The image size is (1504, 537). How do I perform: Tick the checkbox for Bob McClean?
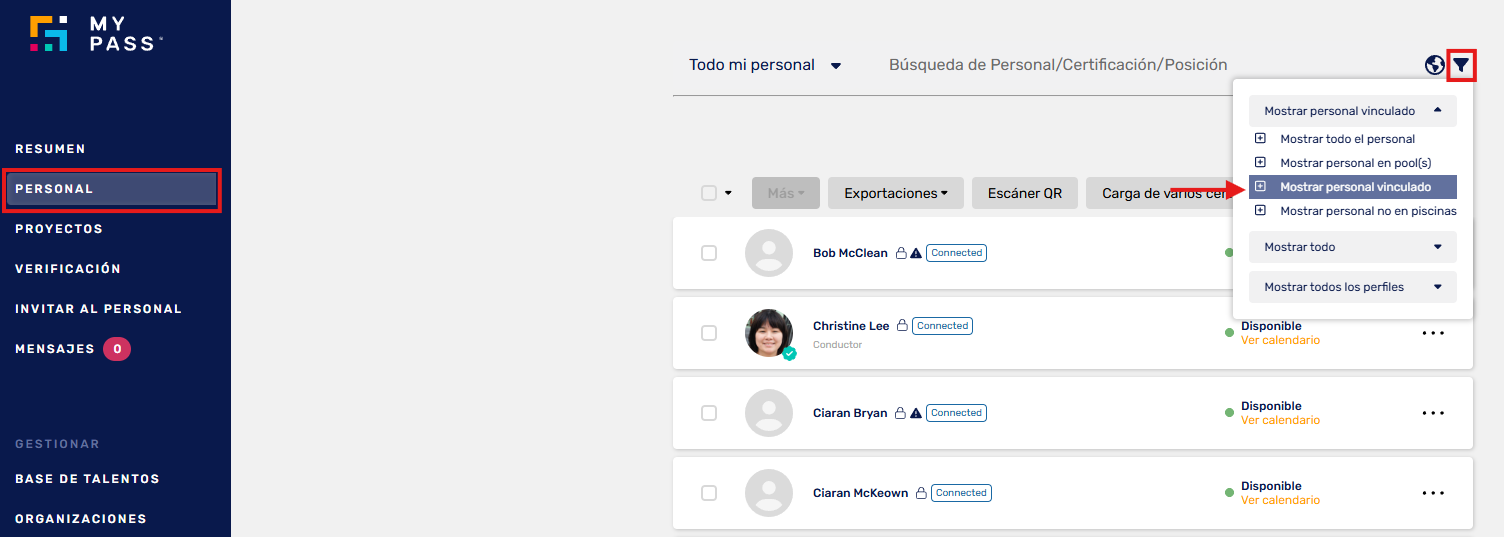709,253
